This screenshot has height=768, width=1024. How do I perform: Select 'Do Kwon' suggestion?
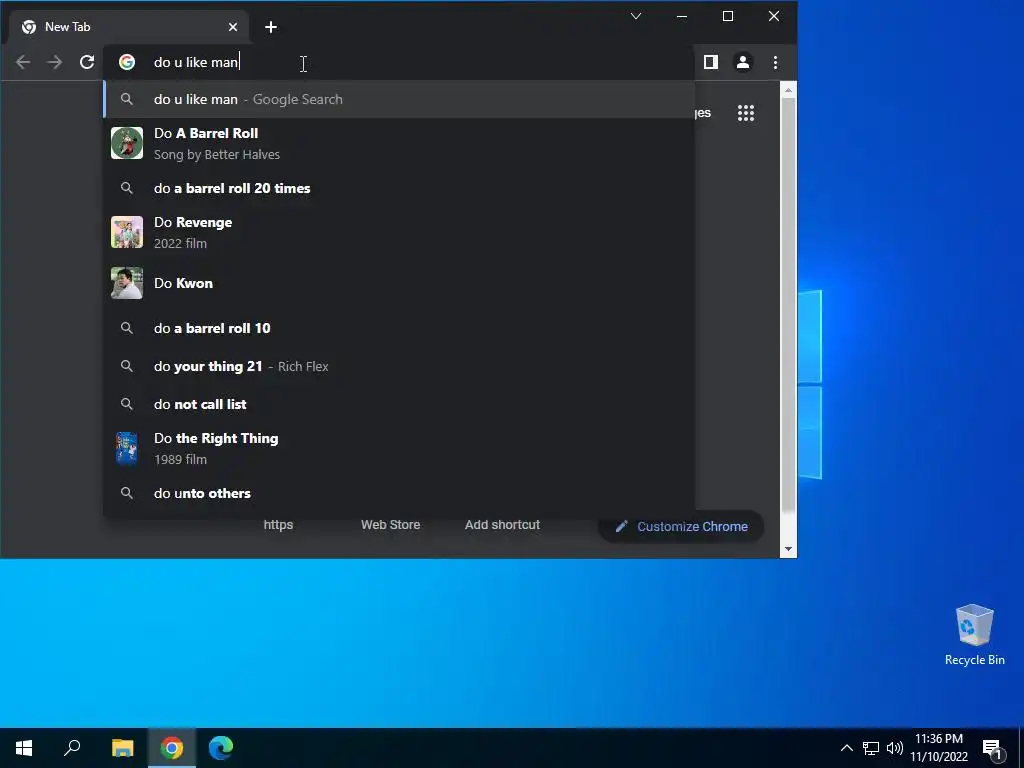[398, 283]
